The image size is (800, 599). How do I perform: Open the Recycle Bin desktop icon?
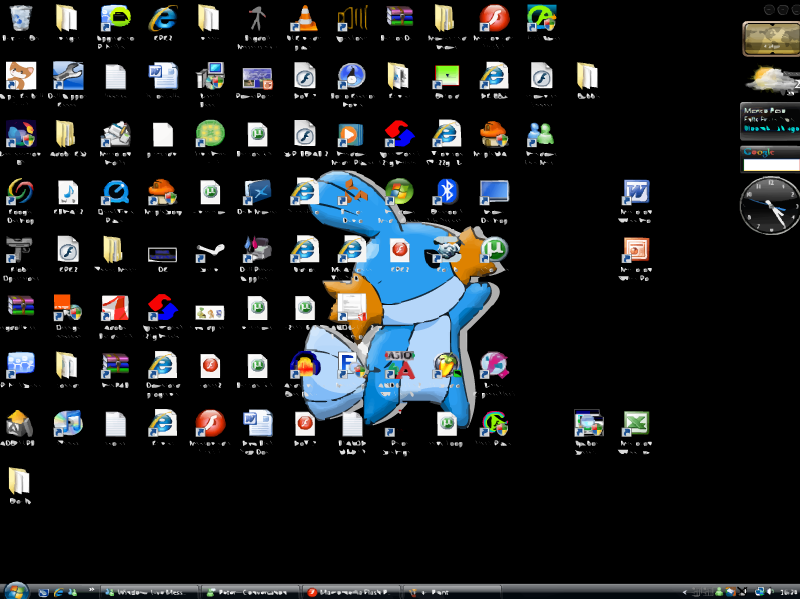coord(20,18)
